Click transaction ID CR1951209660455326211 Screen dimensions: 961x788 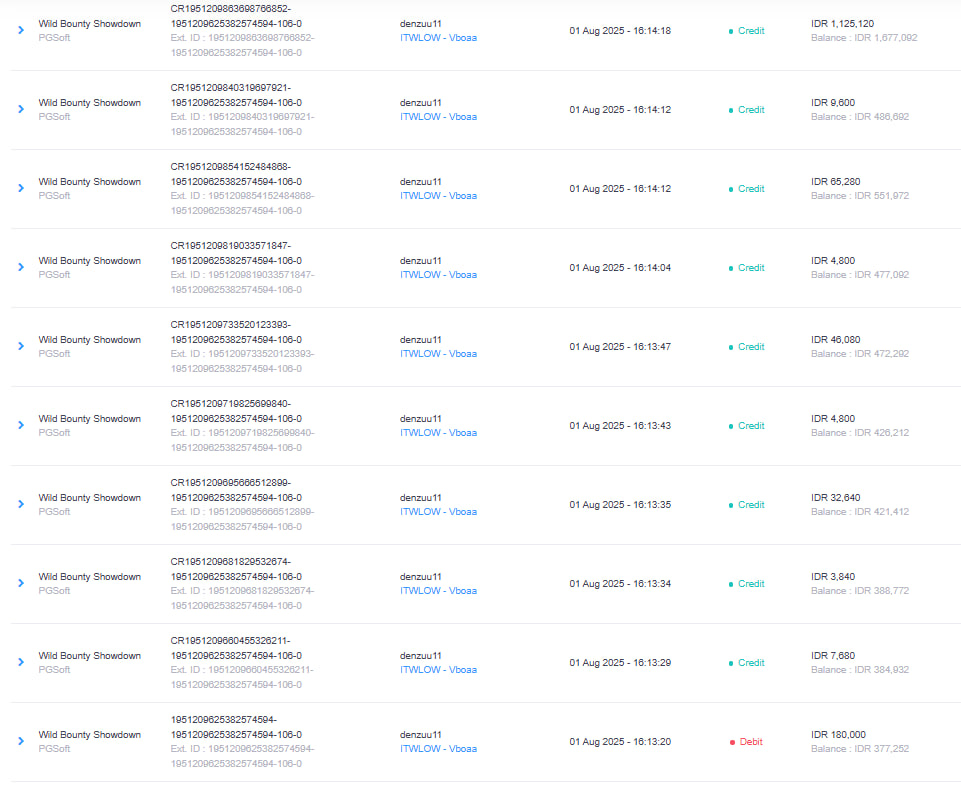click(230, 641)
